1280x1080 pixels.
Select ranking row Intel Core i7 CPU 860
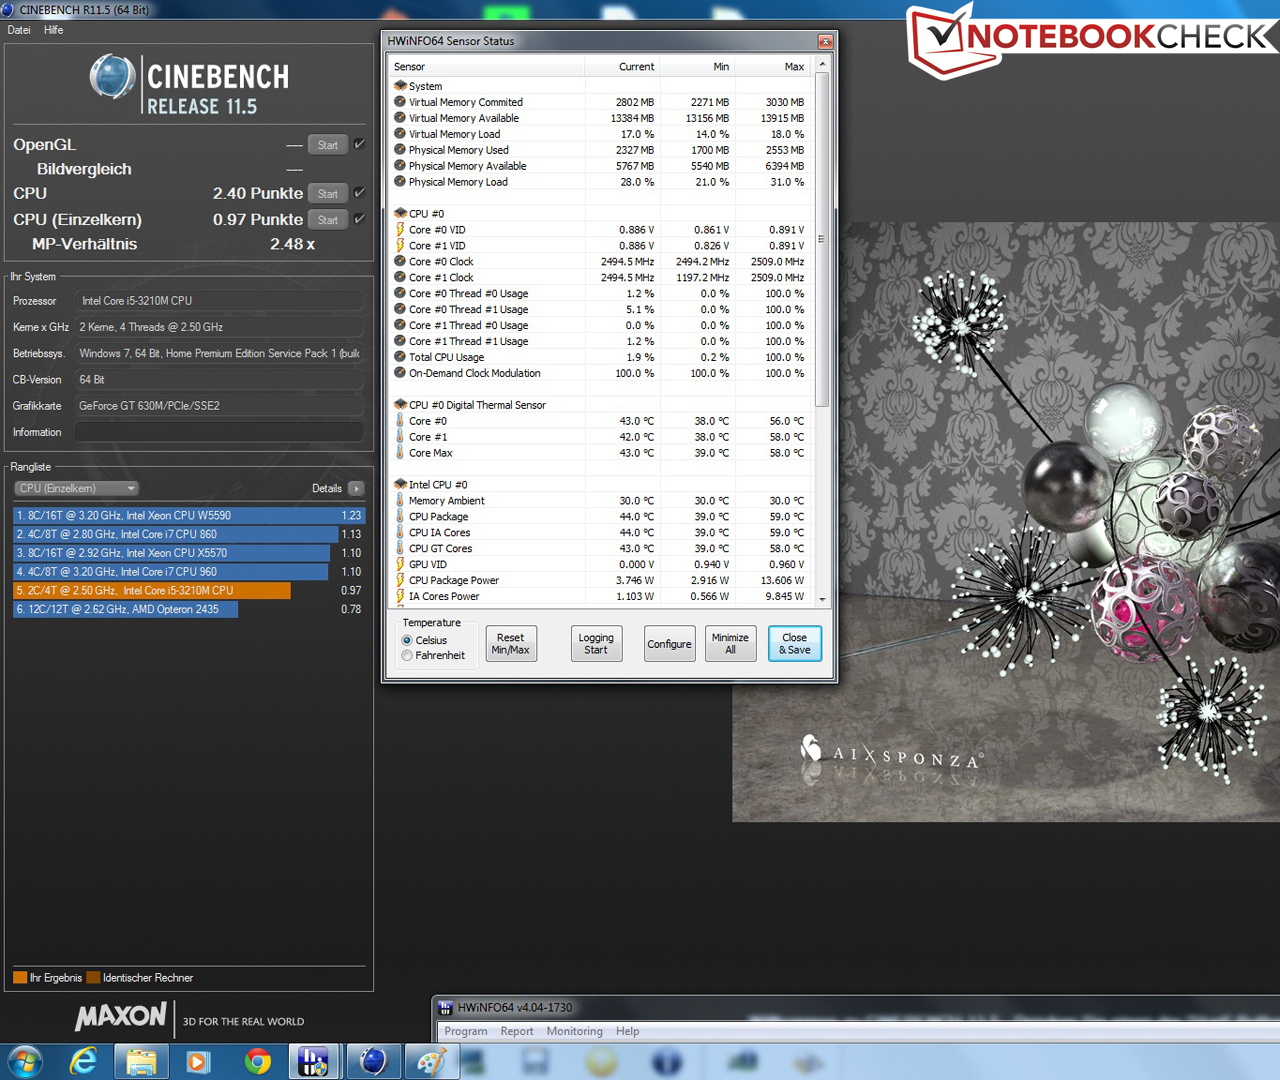189,534
